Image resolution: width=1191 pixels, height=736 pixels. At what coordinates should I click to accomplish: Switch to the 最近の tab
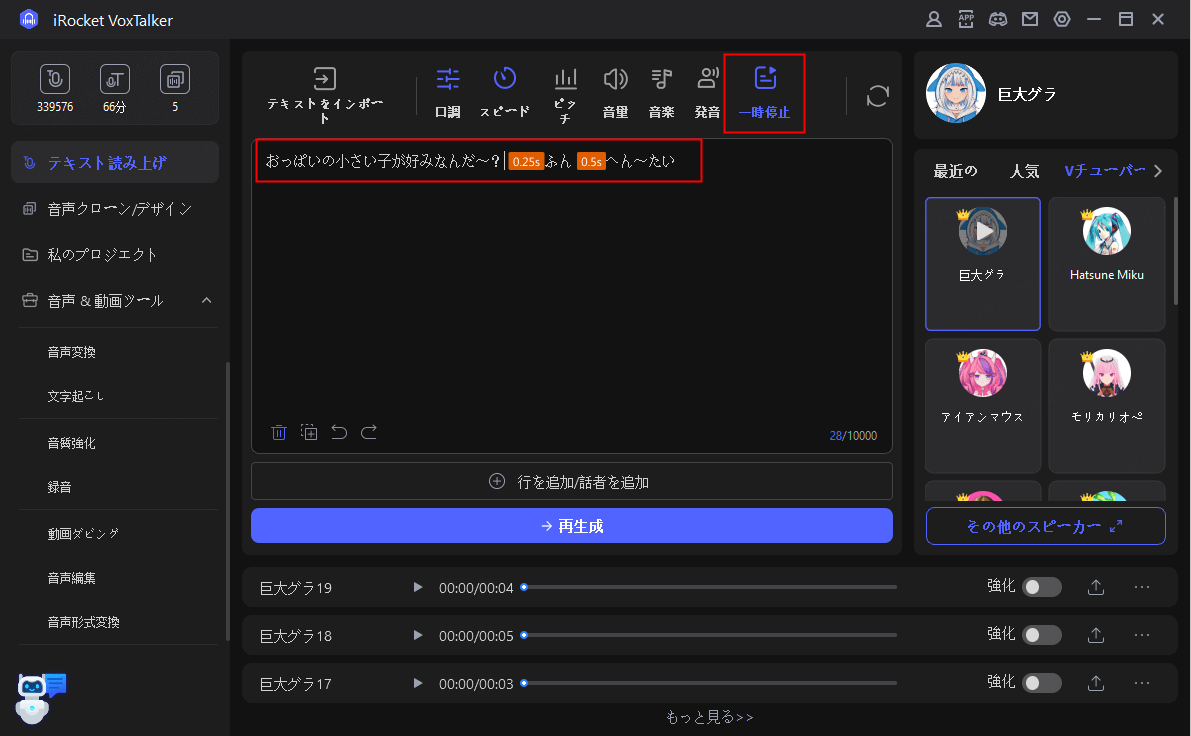click(955, 171)
